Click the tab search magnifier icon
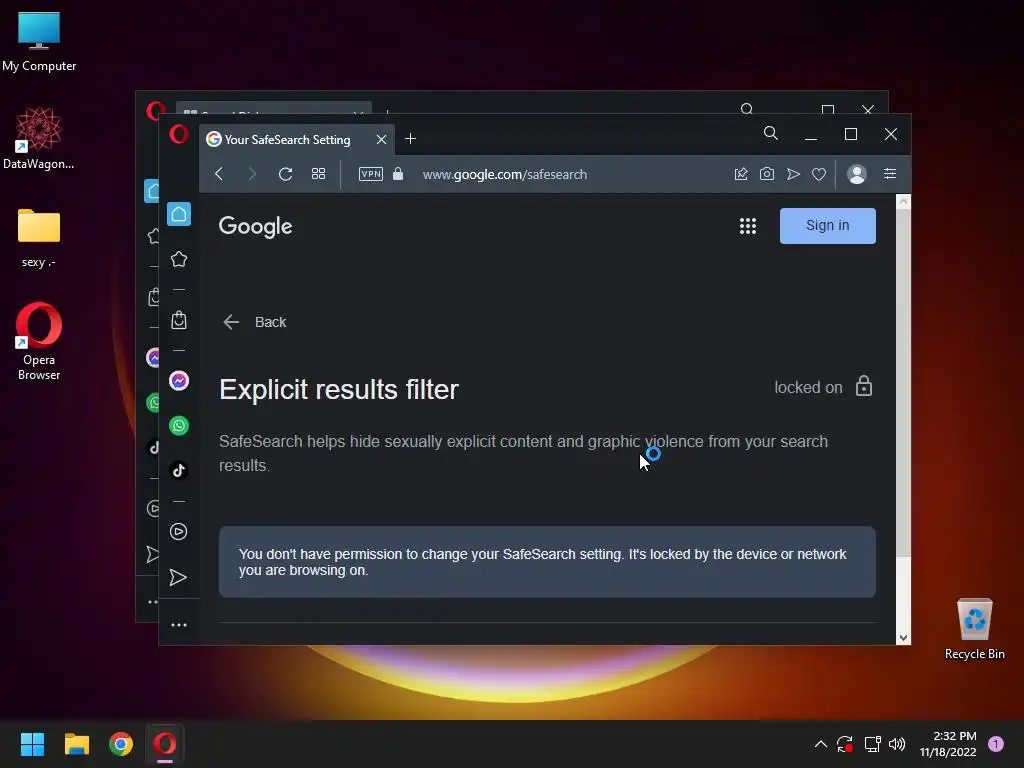1024x768 pixels. pyautogui.click(x=771, y=134)
